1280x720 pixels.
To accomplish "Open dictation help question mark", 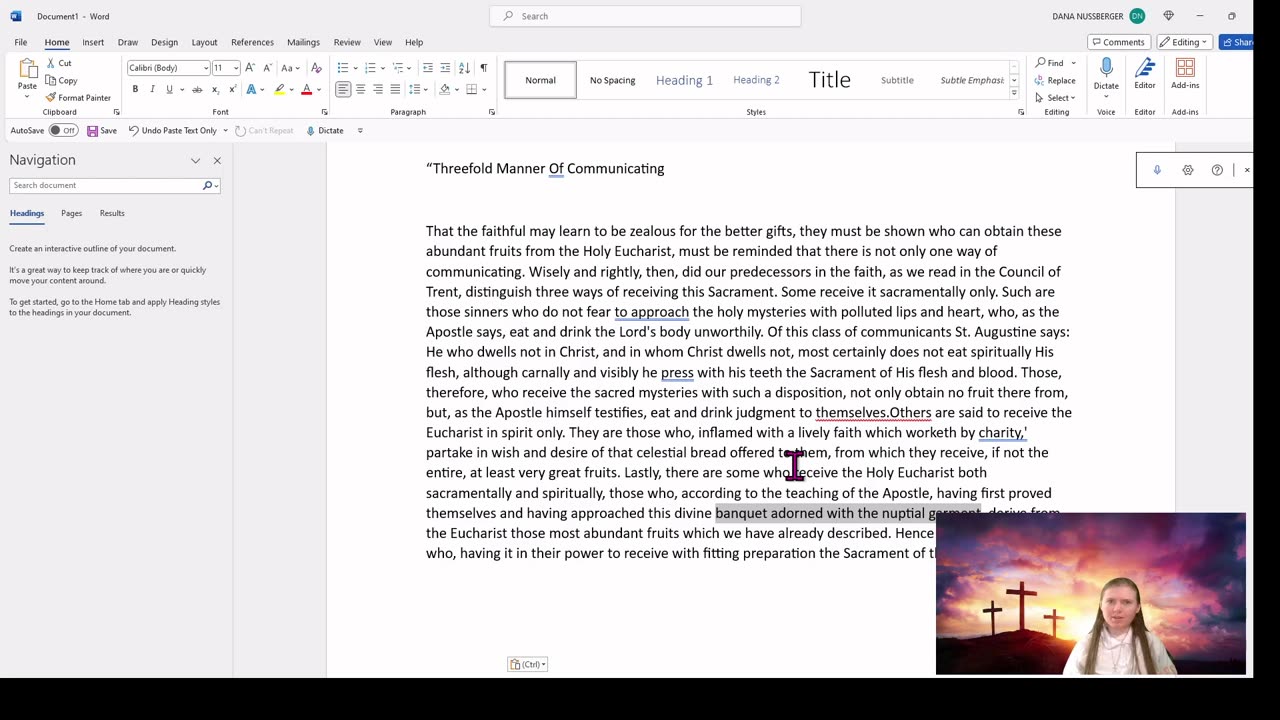I will point(1217,170).
